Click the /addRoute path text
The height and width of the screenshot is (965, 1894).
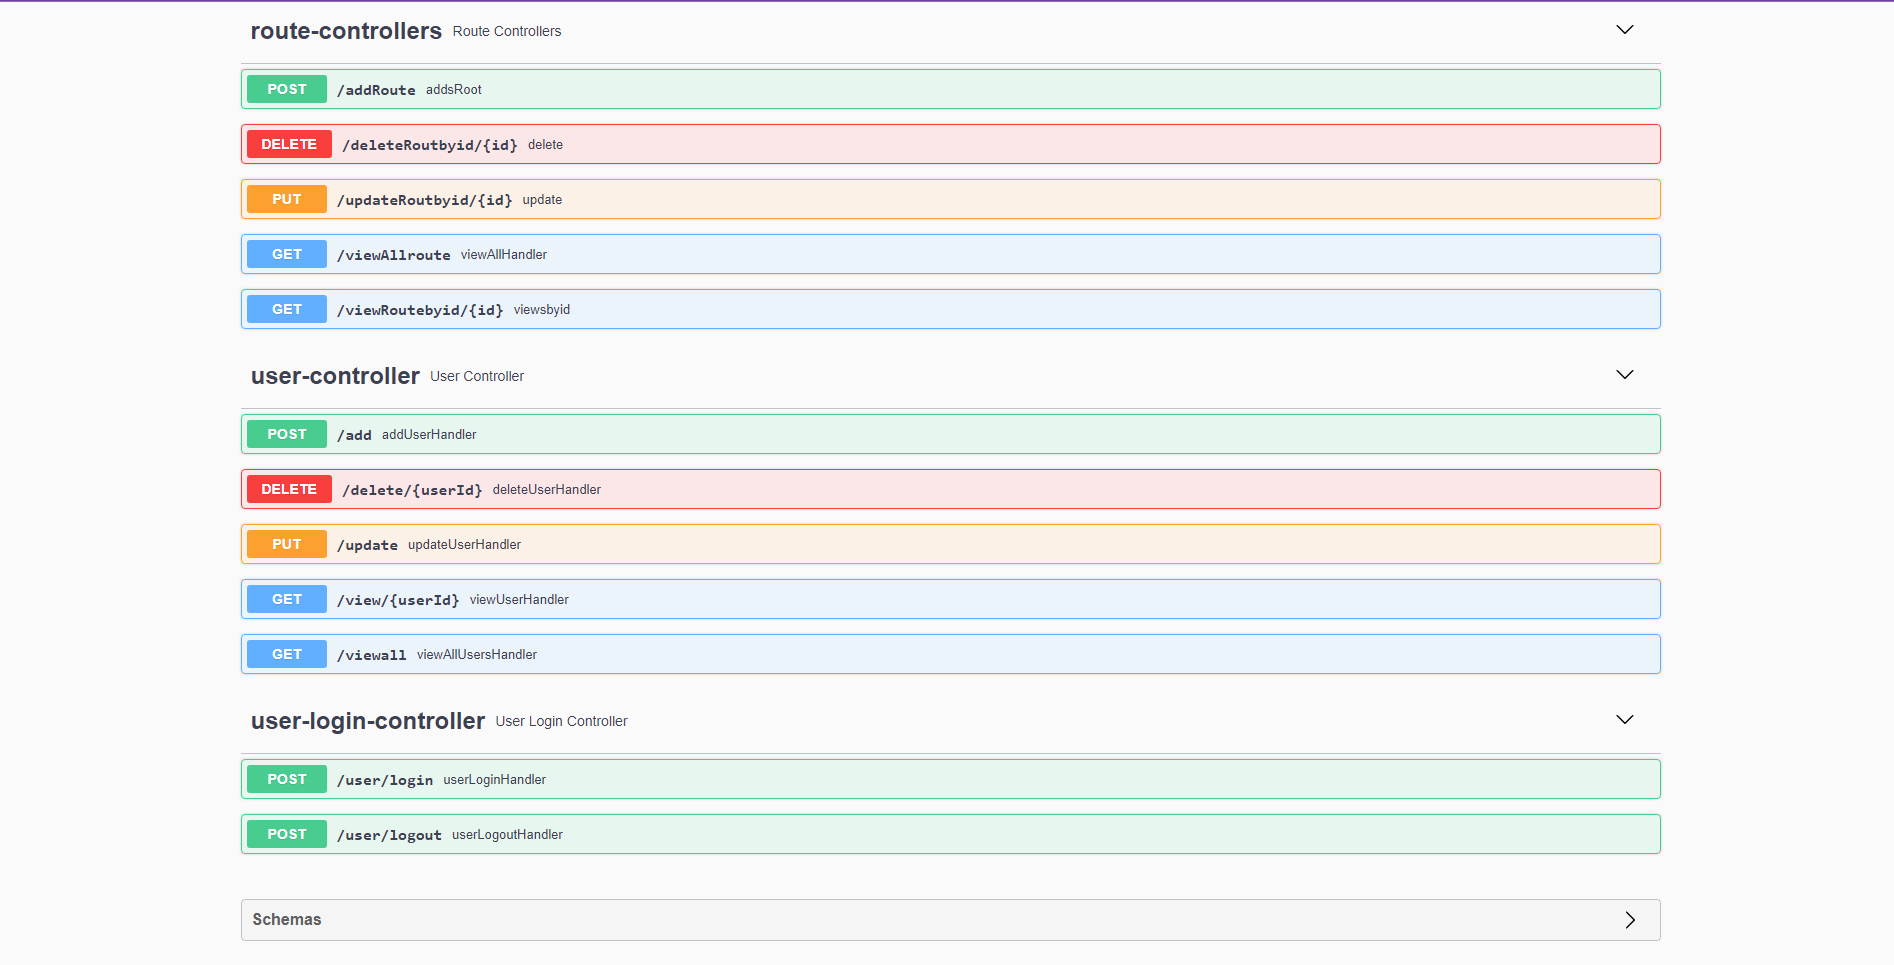click(x=376, y=90)
